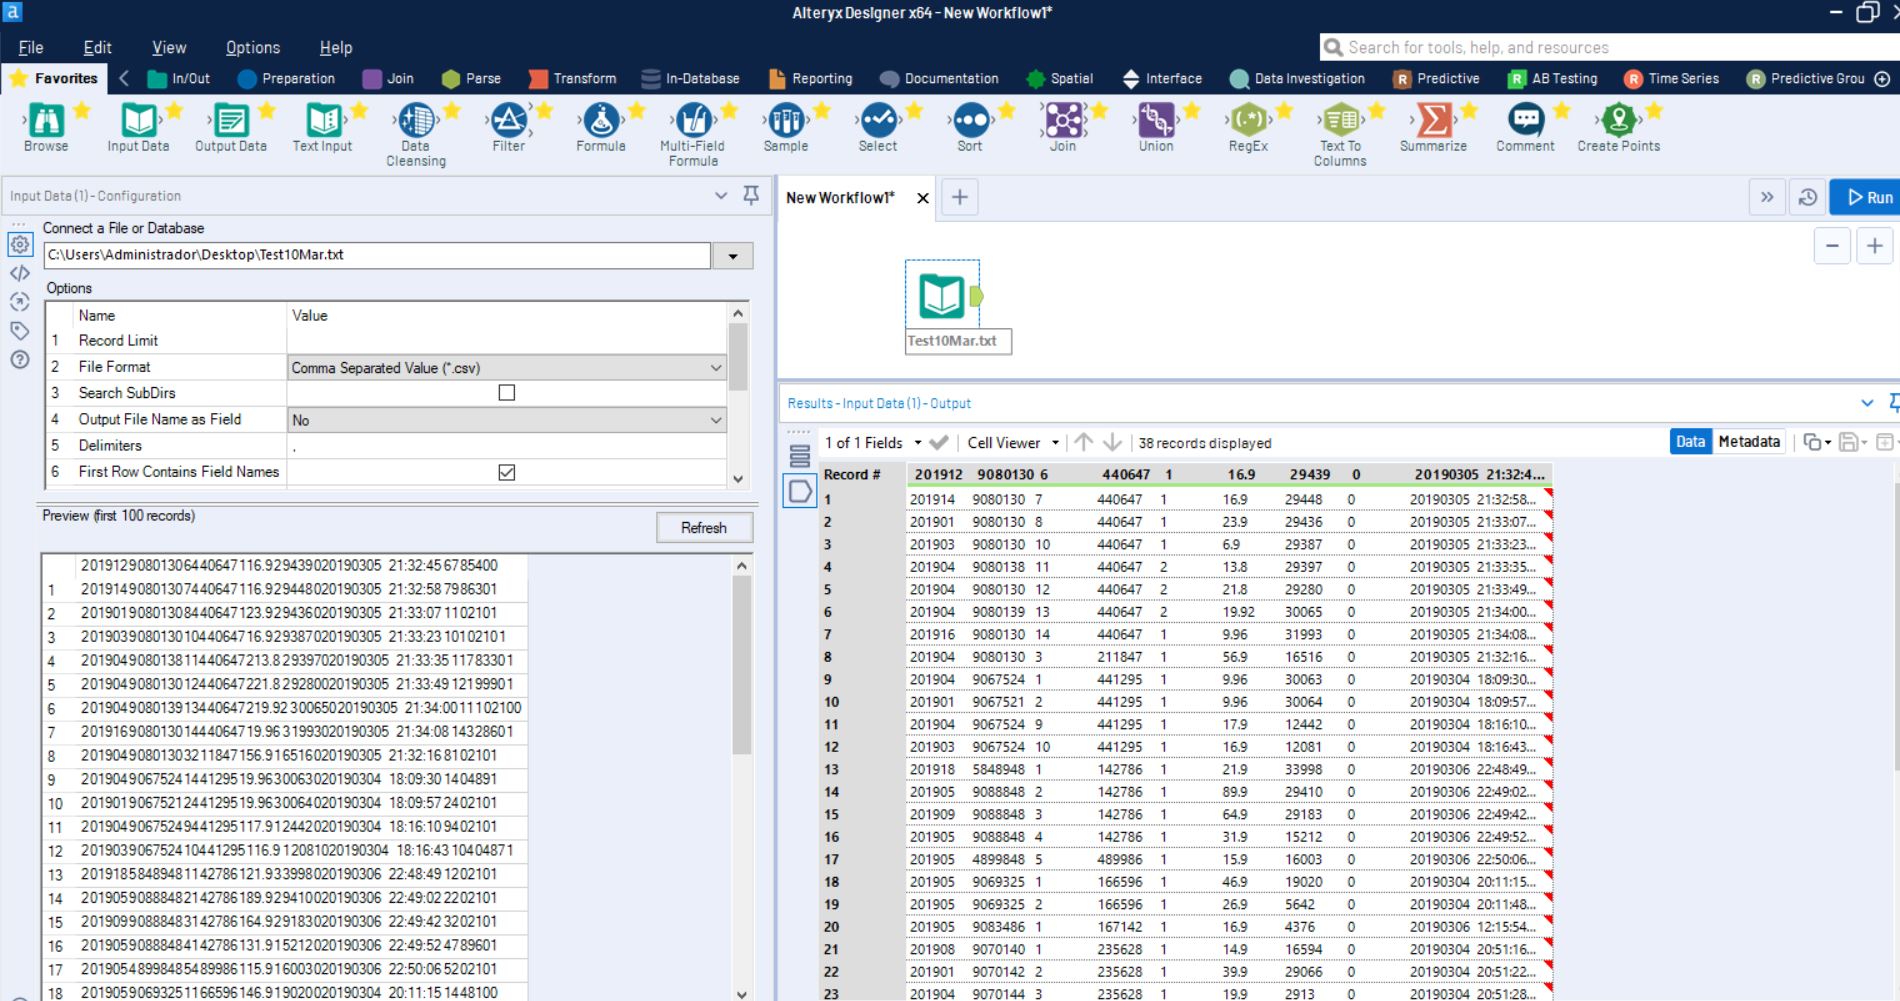Open the file path connection dropdown arrow
1900x1001 pixels.
tap(733, 256)
